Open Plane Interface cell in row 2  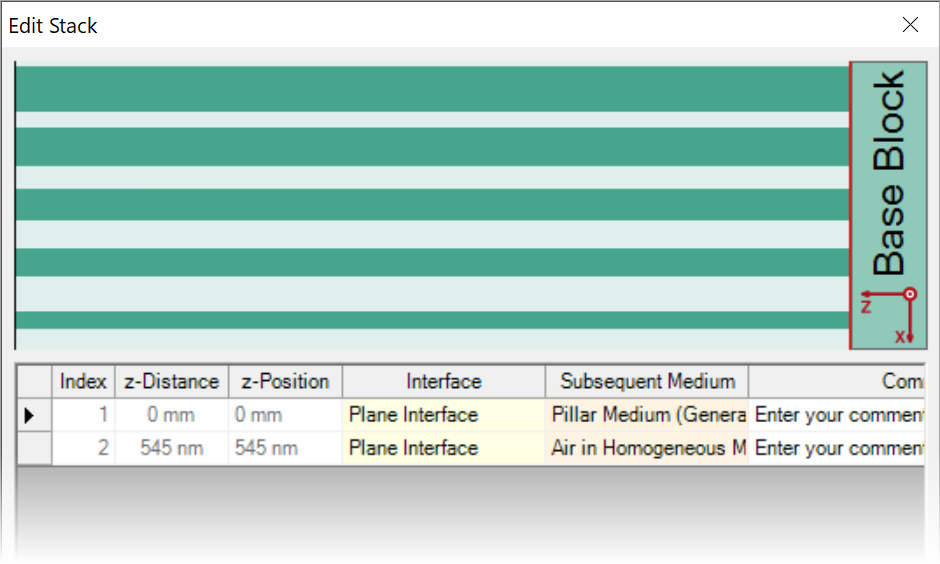point(444,448)
